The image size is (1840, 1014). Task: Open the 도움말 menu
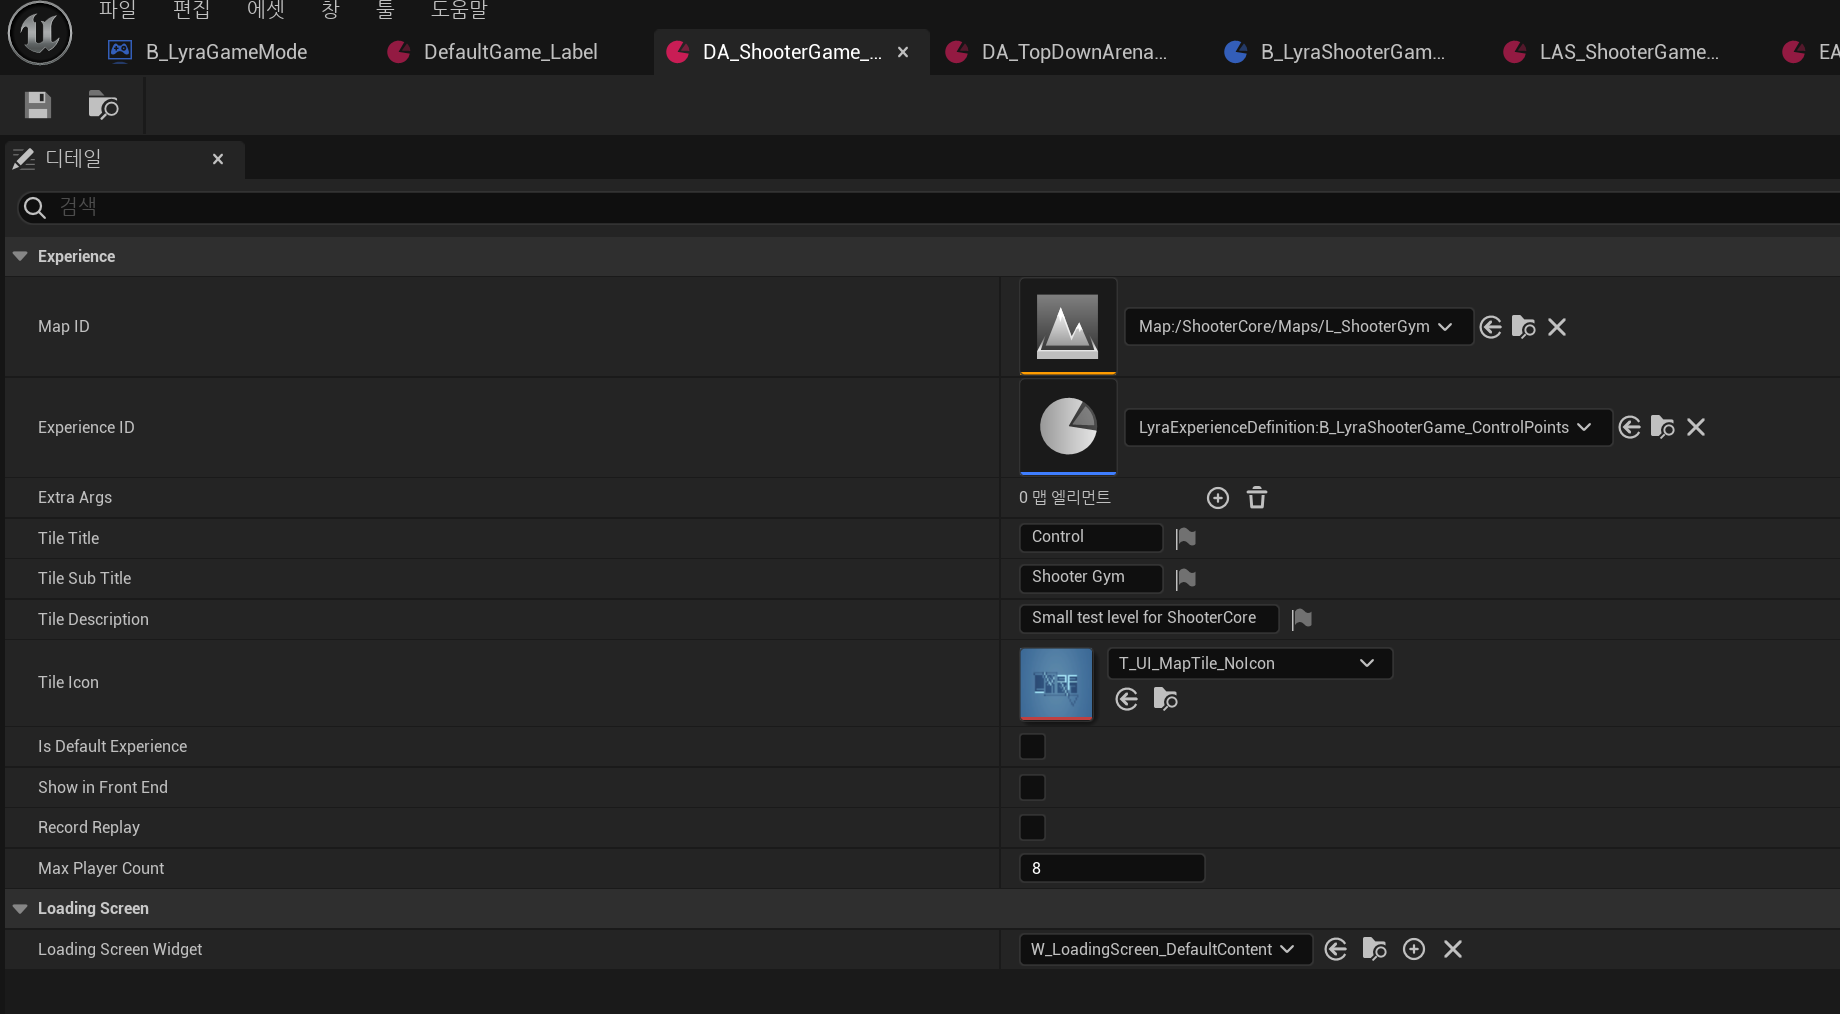click(x=459, y=10)
